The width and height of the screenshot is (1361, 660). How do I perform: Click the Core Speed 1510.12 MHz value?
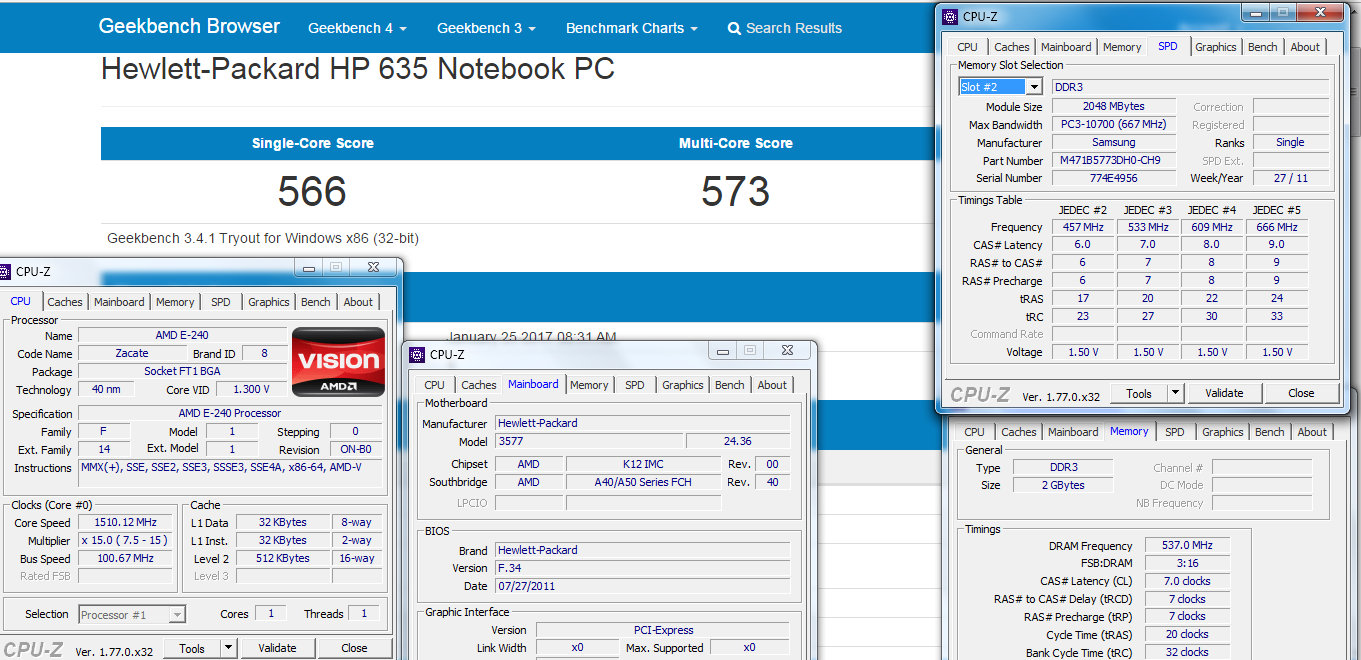pyautogui.click(x=127, y=522)
